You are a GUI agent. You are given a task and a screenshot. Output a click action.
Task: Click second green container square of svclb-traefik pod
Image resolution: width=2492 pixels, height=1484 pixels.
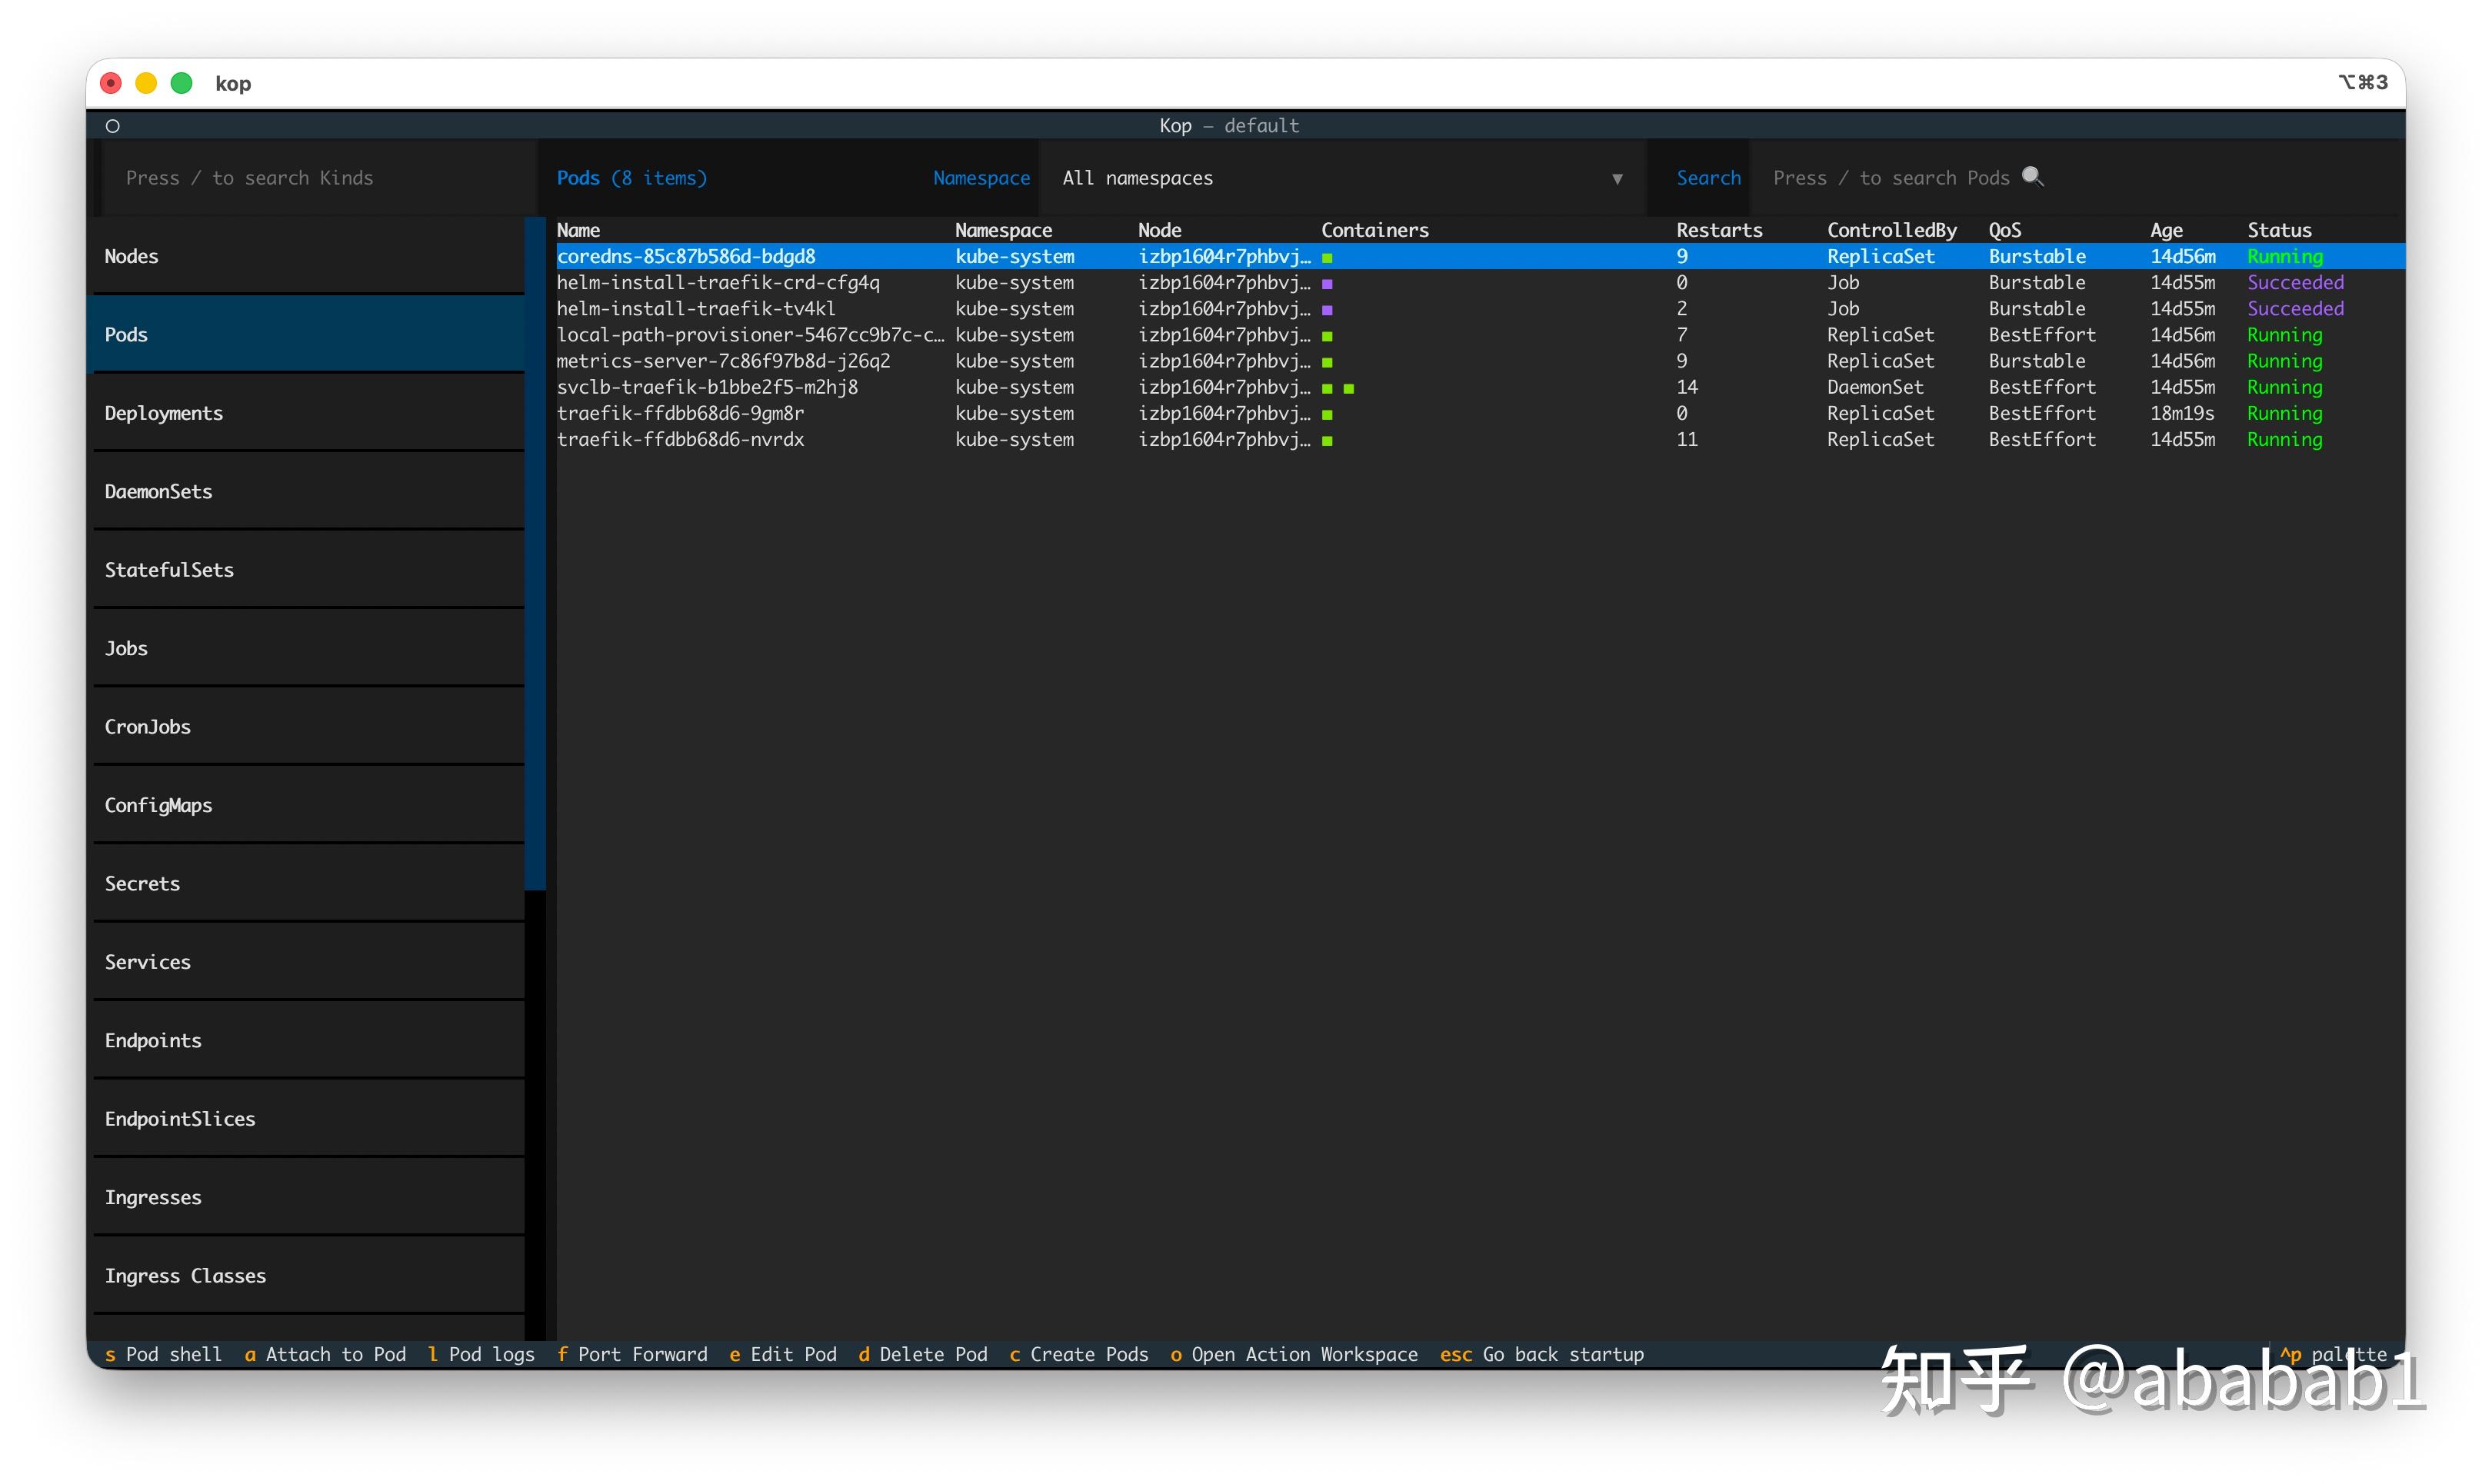click(x=1349, y=388)
